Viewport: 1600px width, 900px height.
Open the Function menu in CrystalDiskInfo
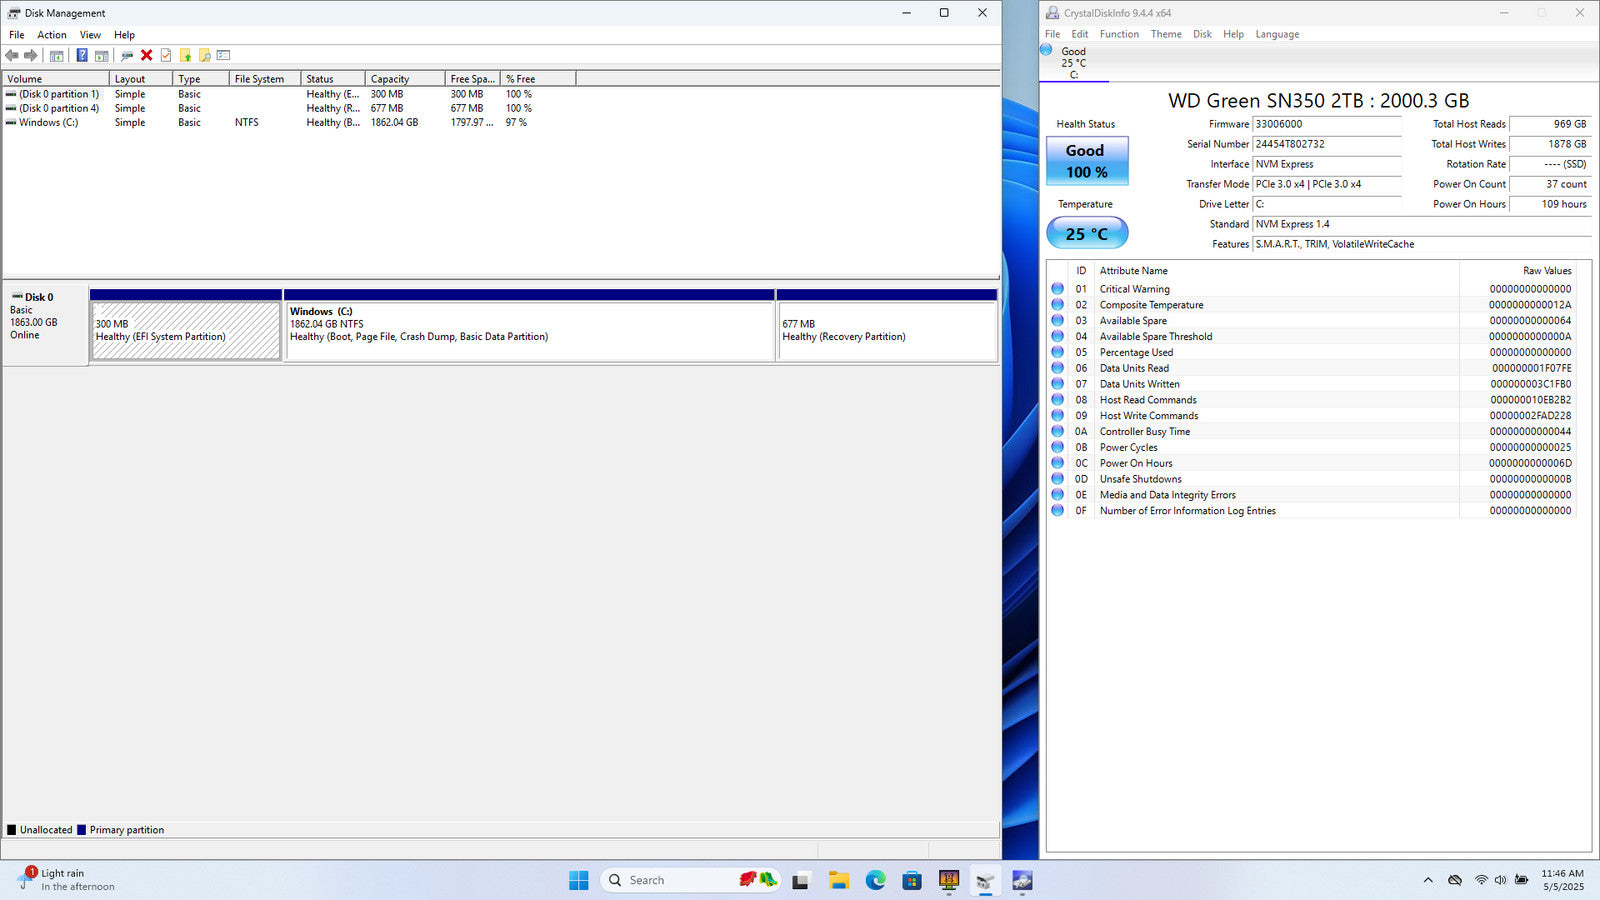[x=1119, y=34]
